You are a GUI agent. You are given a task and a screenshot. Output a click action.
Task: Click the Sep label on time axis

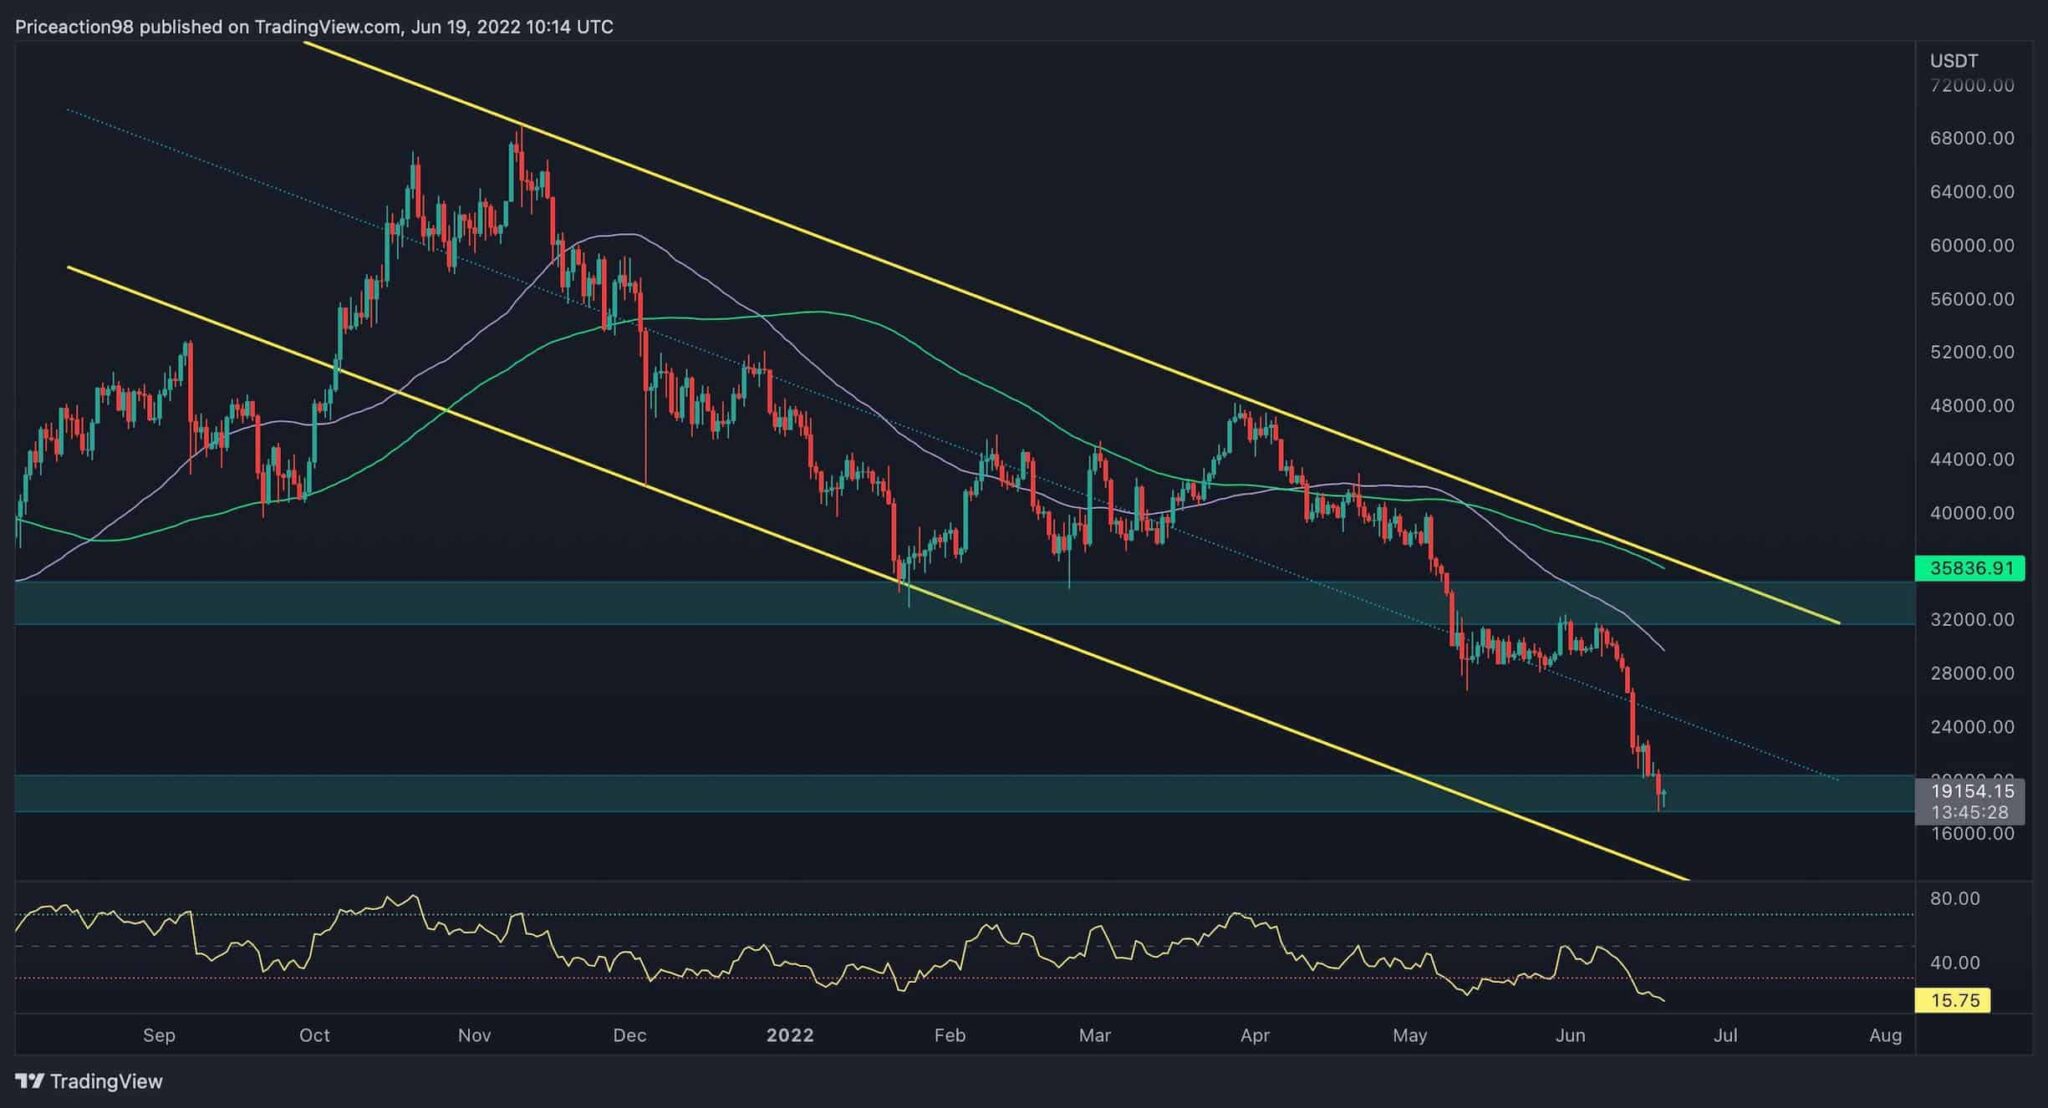[159, 1035]
